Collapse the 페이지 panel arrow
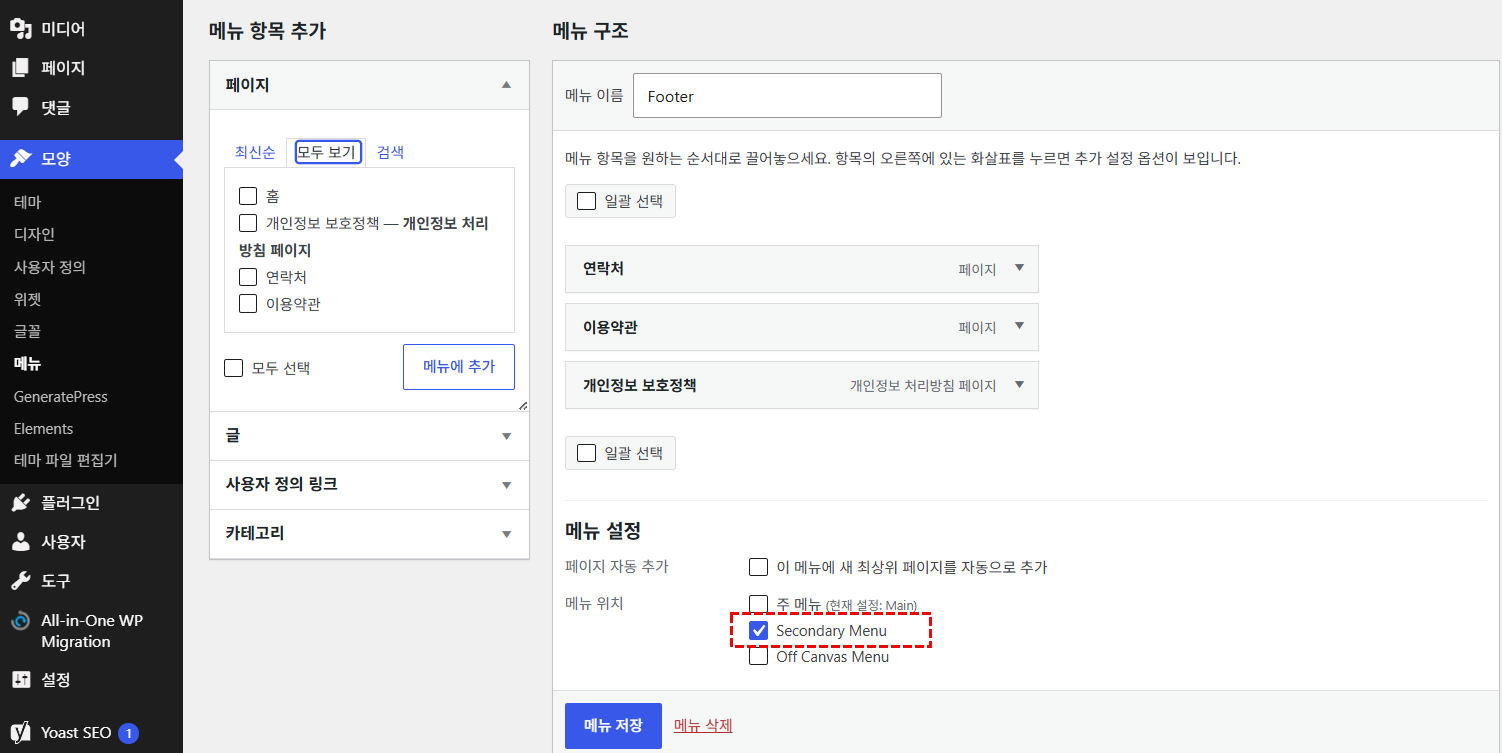 coord(507,85)
